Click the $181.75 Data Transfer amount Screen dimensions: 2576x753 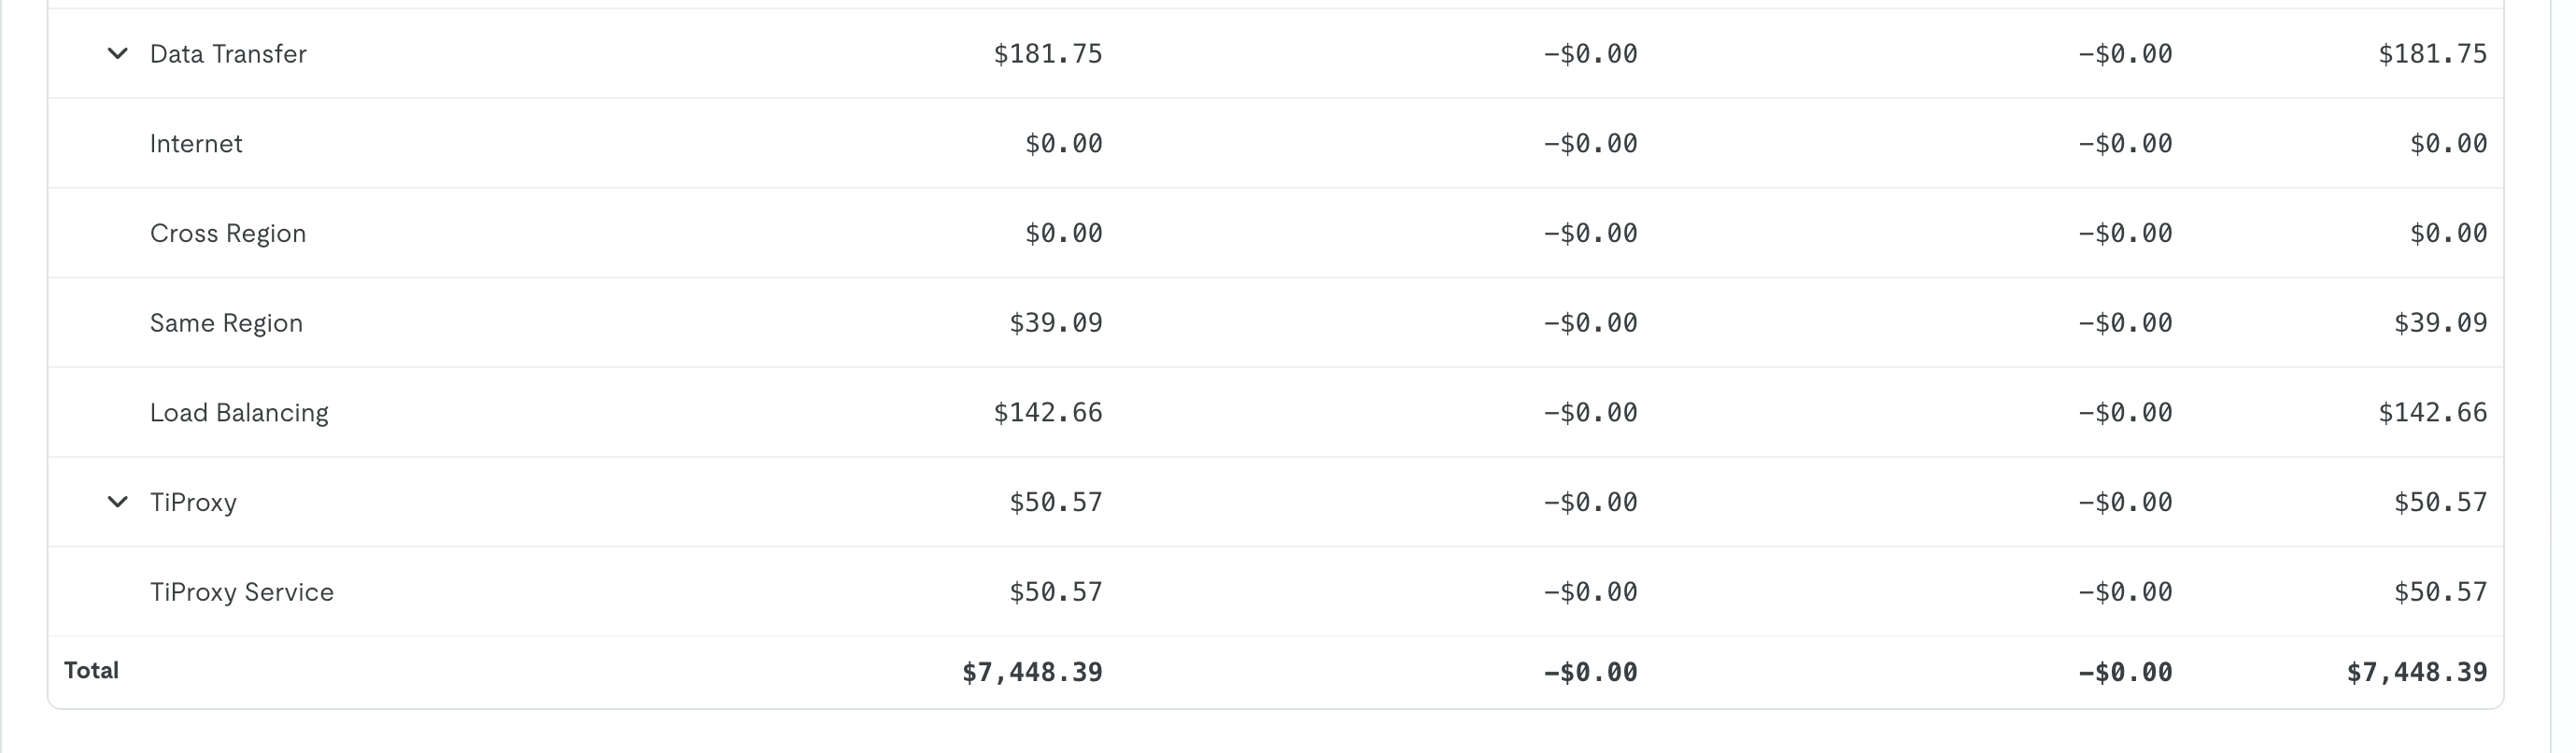point(1047,54)
